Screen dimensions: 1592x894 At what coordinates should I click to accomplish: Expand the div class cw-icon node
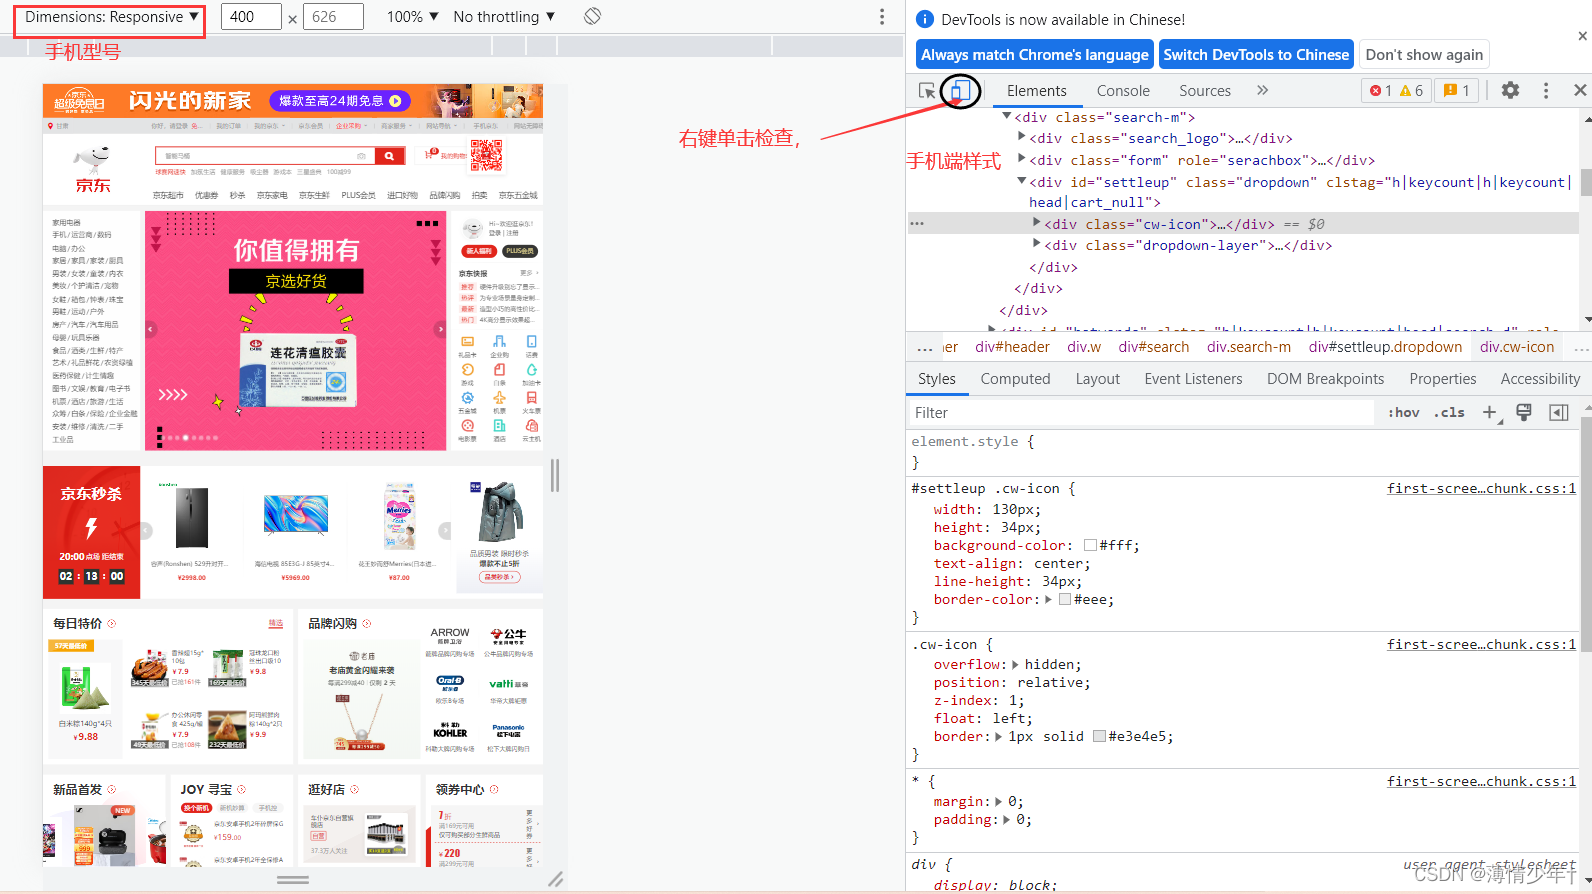[1037, 224]
